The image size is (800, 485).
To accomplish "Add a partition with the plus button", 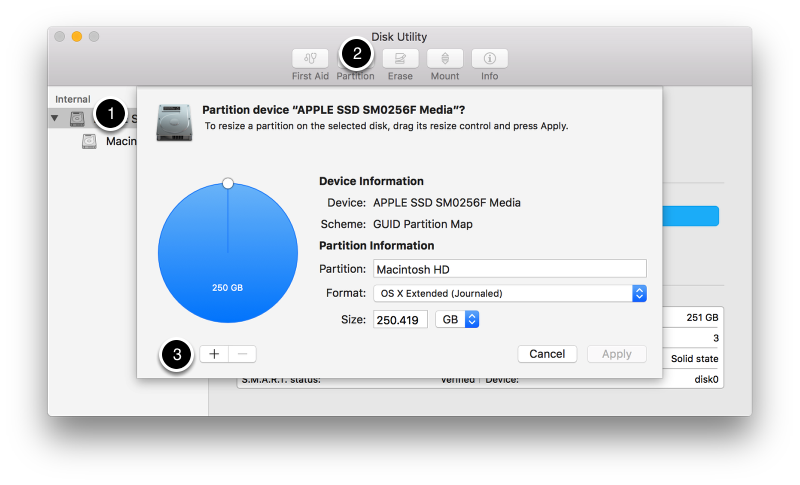I will tap(214, 354).
